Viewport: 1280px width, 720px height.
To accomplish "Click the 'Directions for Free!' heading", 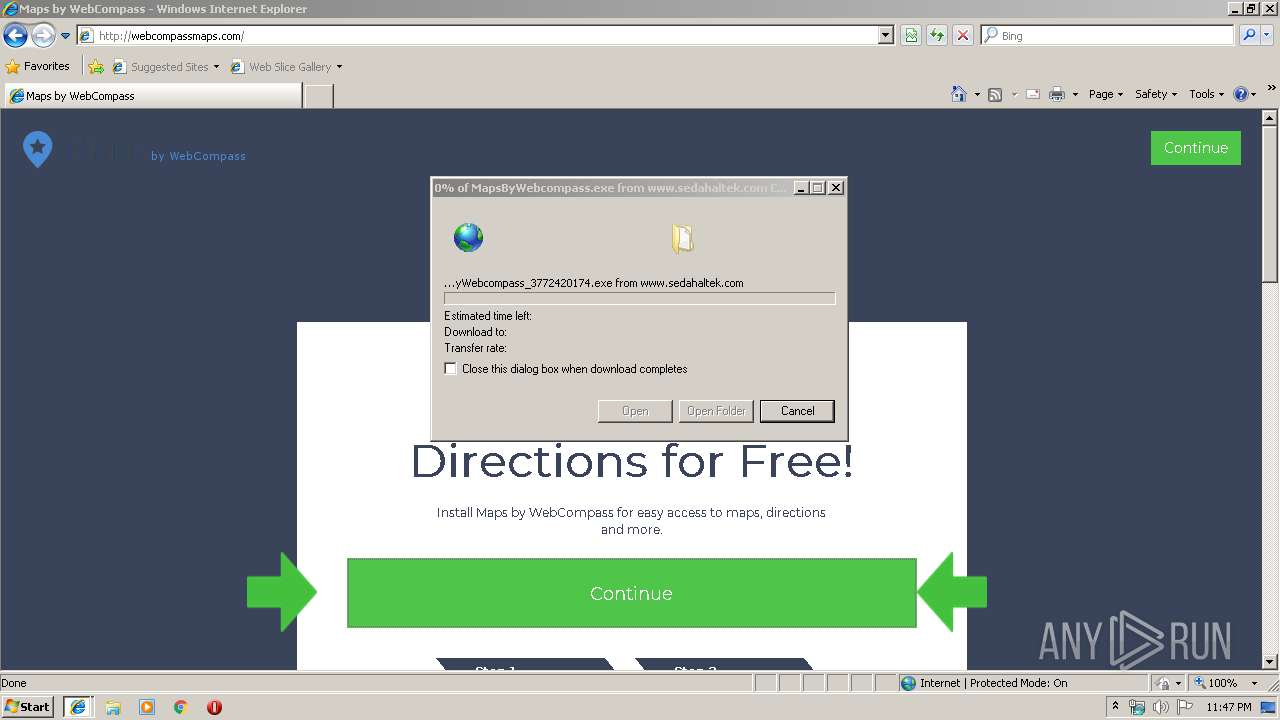I will pyautogui.click(x=632, y=462).
